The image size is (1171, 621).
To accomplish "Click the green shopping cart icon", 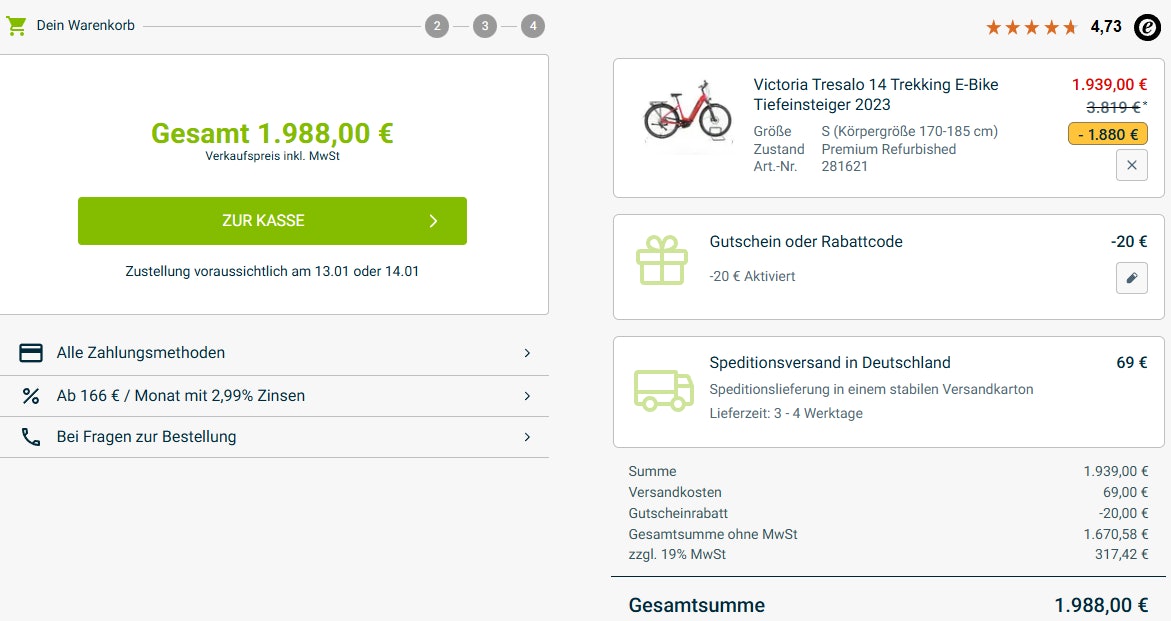I will coord(16,26).
